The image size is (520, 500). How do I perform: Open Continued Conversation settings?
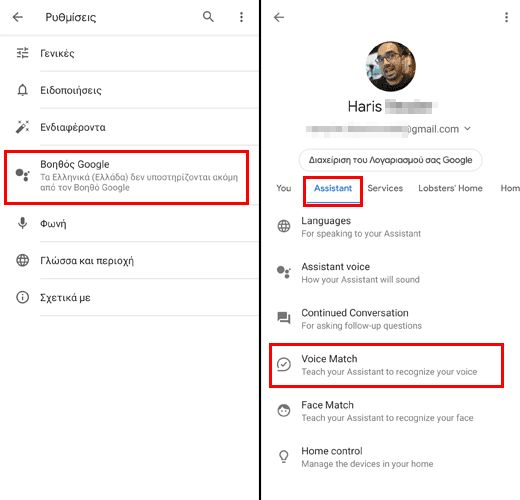click(386, 319)
